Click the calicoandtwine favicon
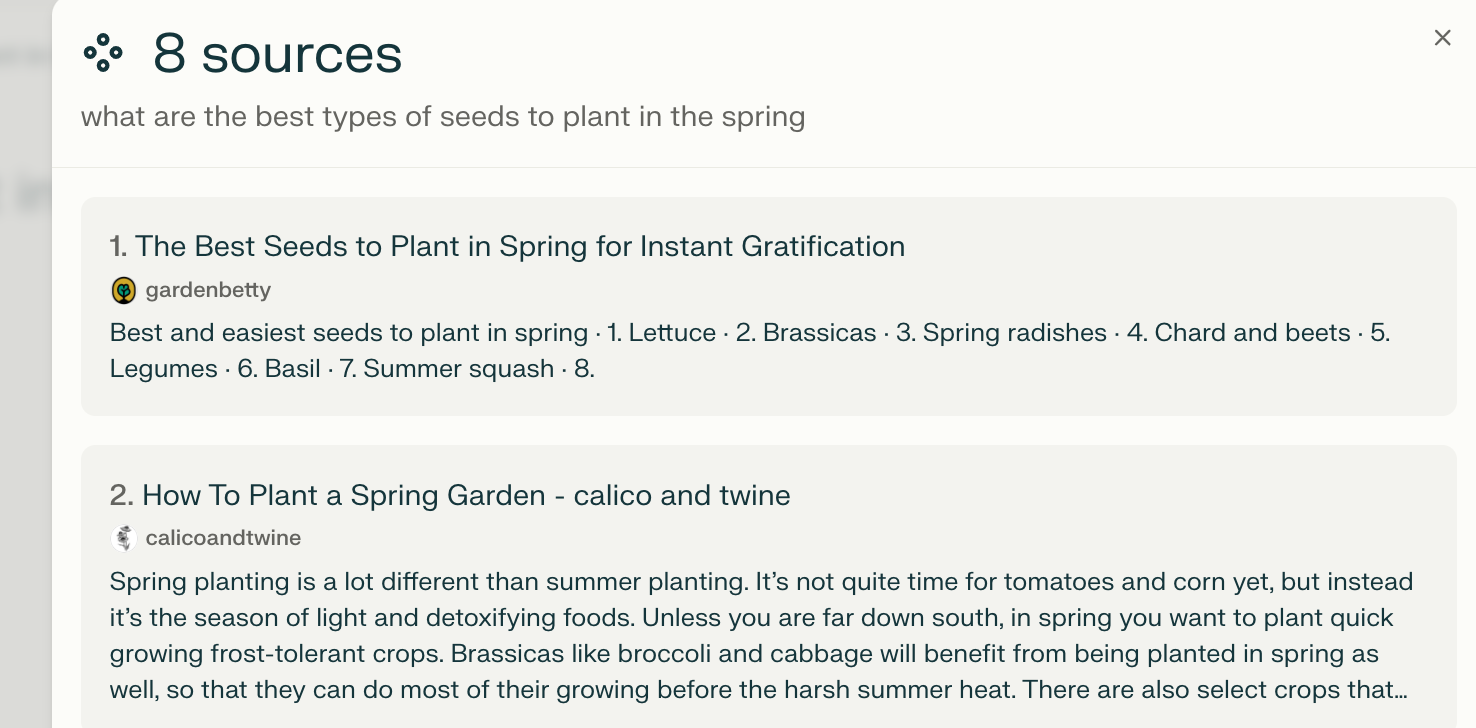The width and height of the screenshot is (1476, 728). [123, 538]
